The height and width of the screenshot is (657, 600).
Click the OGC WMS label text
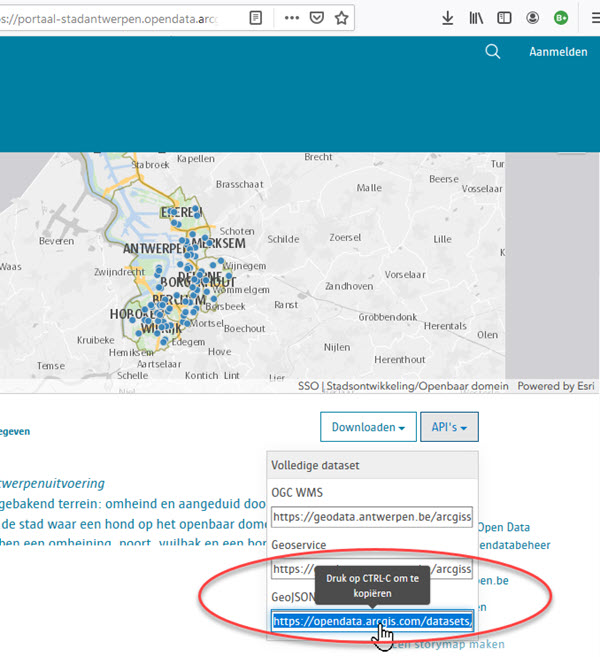(x=297, y=492)
